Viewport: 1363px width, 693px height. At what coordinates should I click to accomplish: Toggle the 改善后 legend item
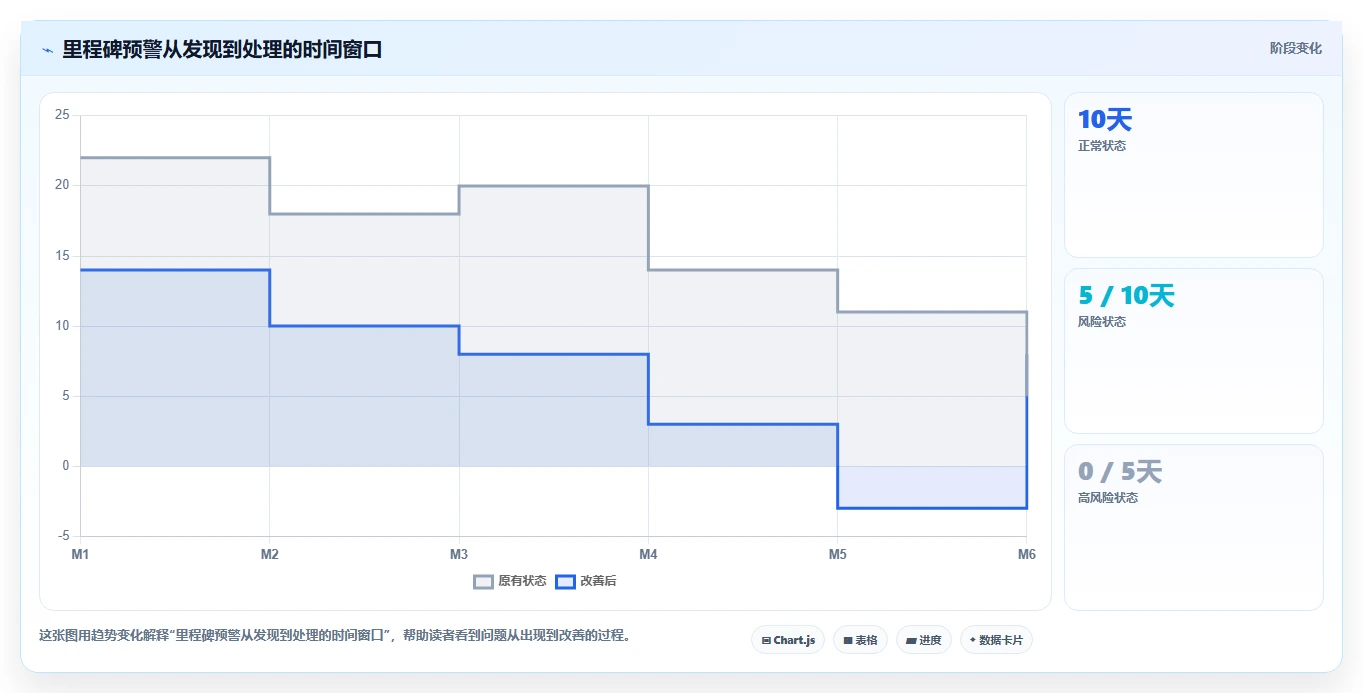point(586,581)
